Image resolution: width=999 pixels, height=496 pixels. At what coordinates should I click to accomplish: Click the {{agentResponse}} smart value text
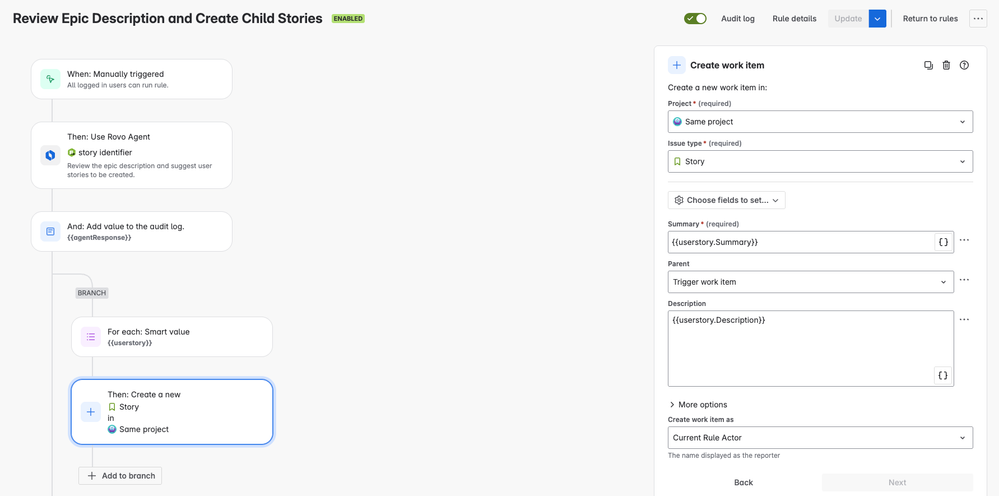point(99,237)
